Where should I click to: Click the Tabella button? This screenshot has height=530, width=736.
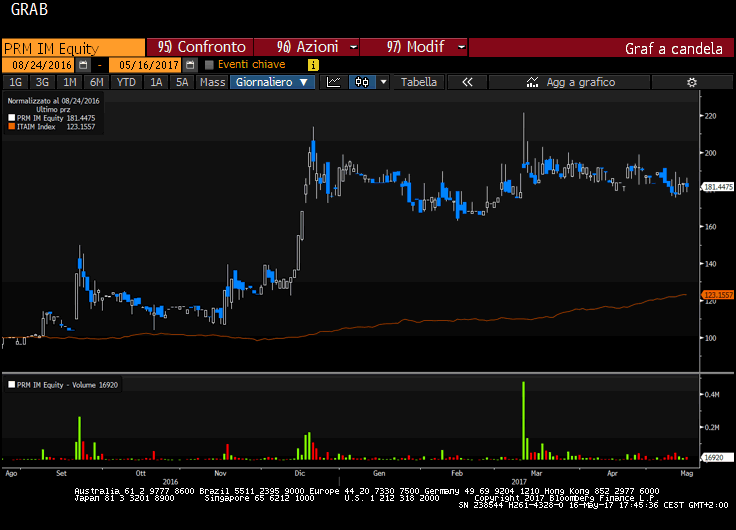tap(419, 82)
